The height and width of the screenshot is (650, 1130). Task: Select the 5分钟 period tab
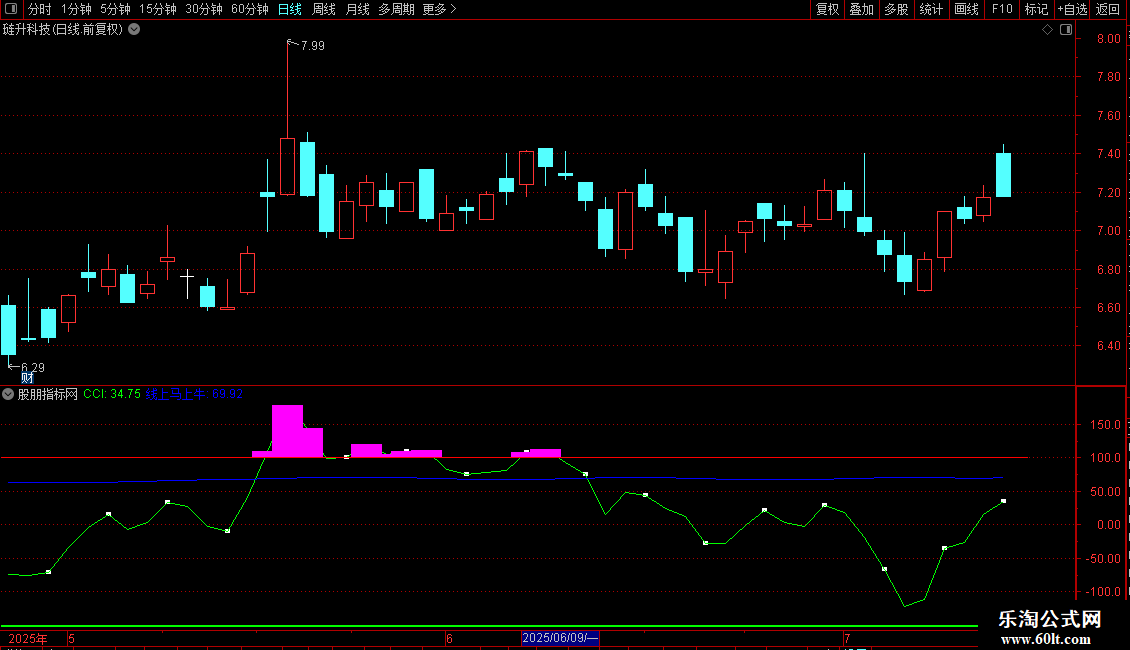point(115,9)
